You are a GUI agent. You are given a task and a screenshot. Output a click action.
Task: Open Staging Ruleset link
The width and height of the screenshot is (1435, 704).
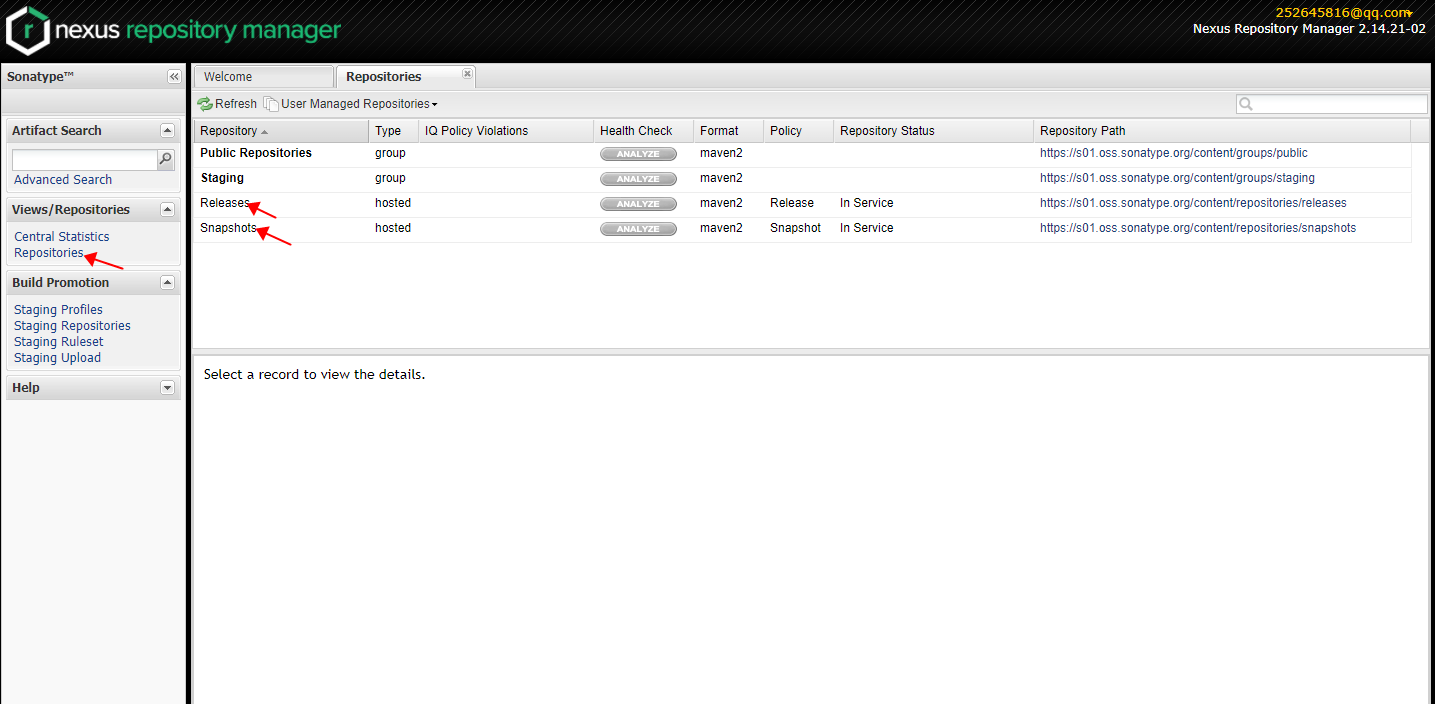coord(59,342)
